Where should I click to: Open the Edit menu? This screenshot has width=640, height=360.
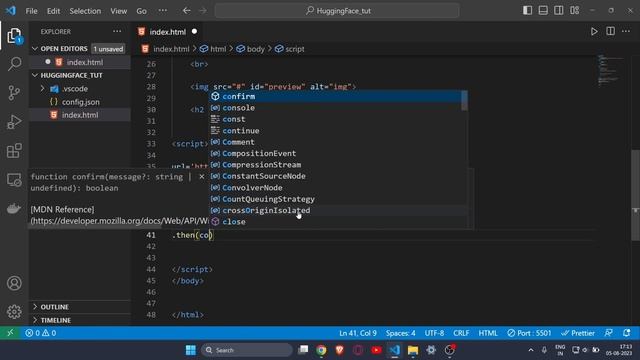click(53, 11)
